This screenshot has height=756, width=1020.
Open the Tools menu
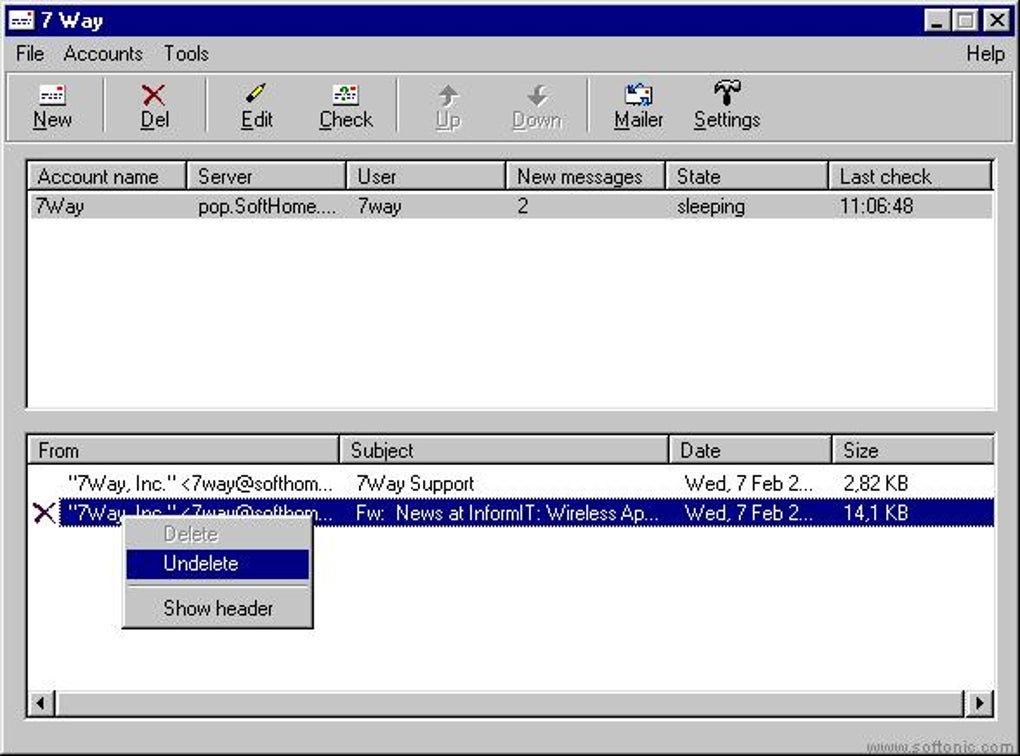[186, 53]
